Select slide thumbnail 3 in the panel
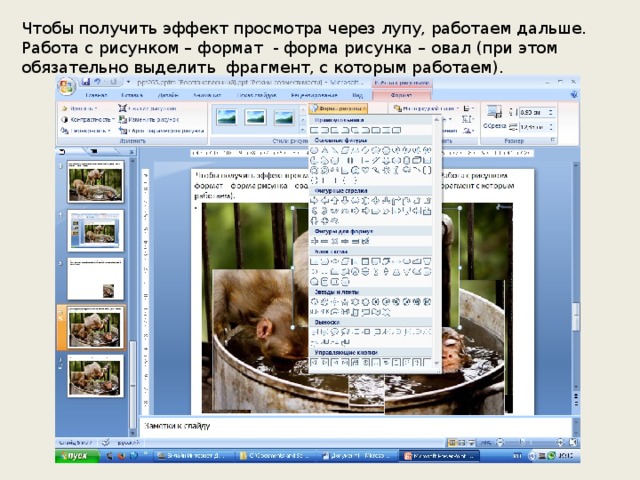 click(x=96, y=279)
